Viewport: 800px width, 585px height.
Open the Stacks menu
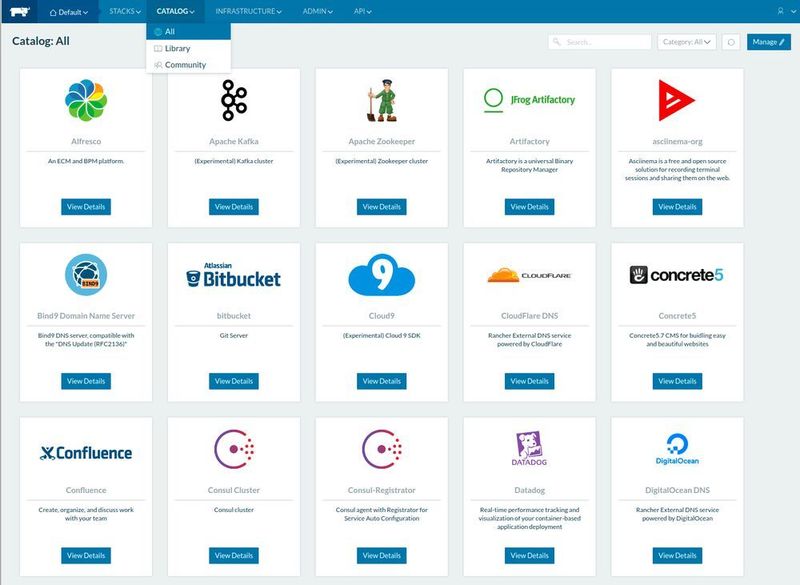tap(125, 11)
